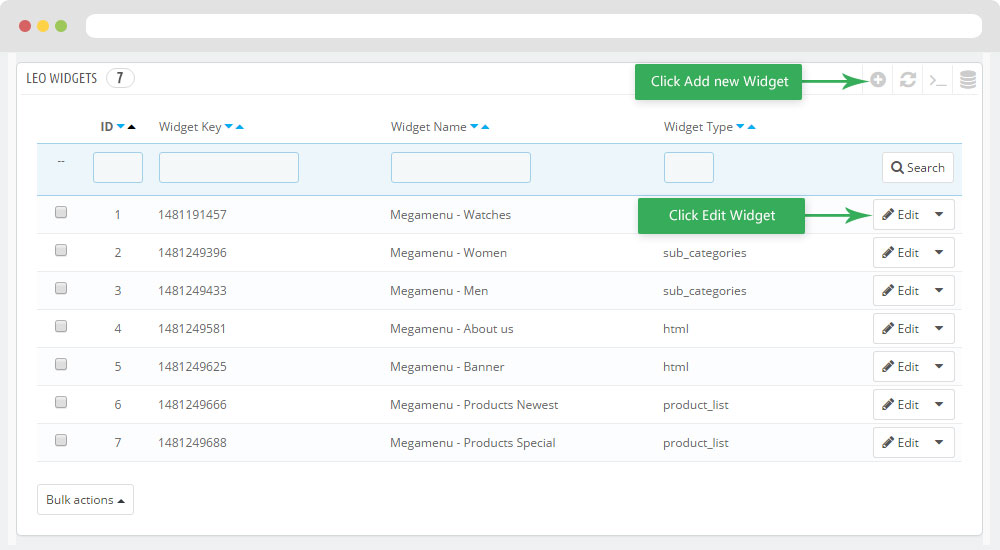The image size is (1000, 550).
Task: Focus the Widget Key filter input
Action: (228, 167)
